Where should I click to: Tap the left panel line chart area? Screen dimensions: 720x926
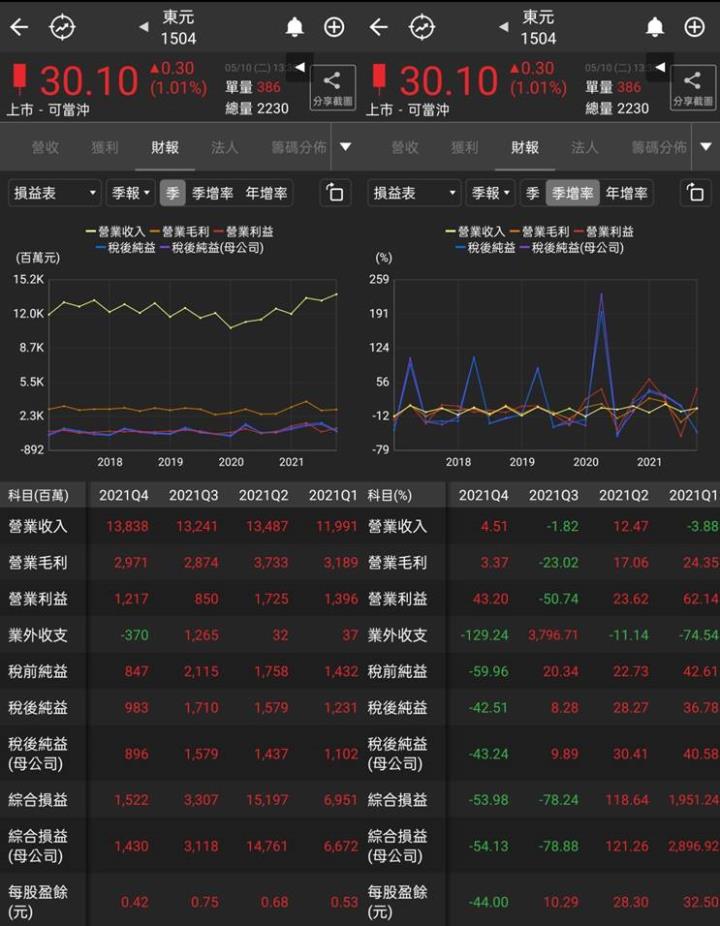coord(193,364)
